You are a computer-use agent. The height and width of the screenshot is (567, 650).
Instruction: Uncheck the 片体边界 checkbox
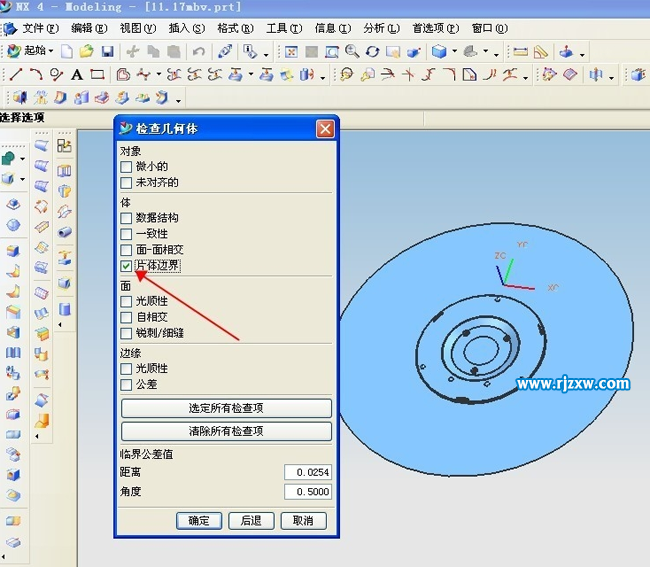coord(126,266)
